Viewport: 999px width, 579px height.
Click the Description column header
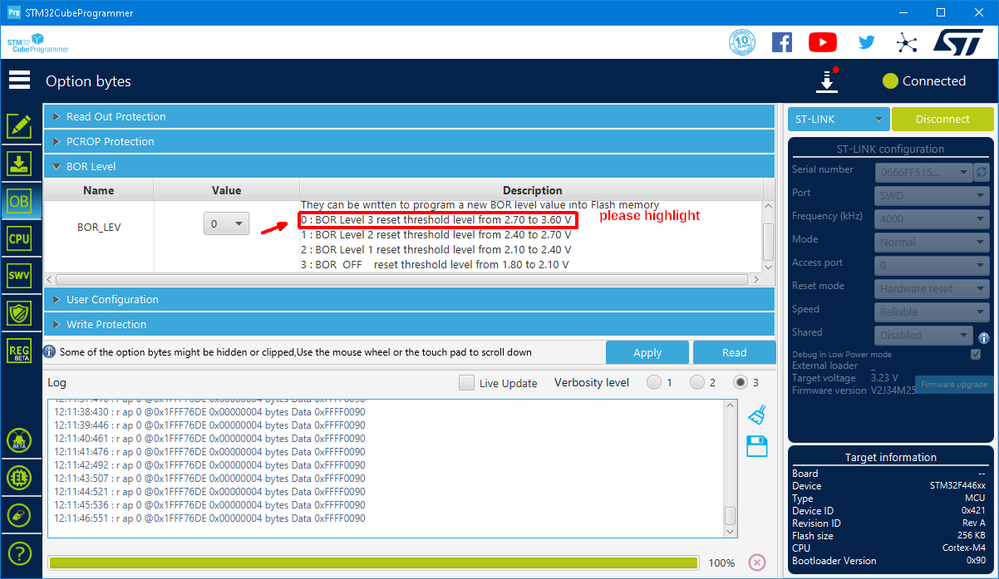coord(532,190)
